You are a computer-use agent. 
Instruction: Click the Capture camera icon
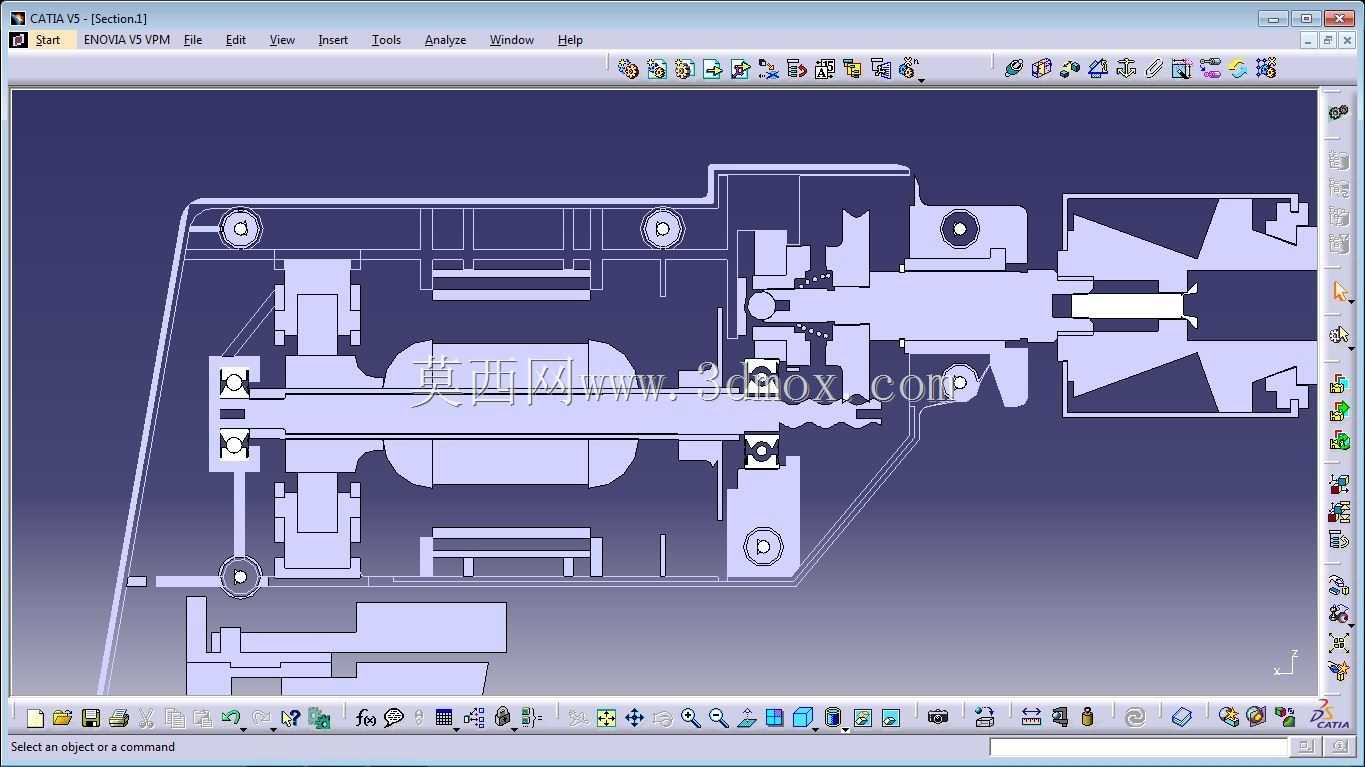point(937,718)
